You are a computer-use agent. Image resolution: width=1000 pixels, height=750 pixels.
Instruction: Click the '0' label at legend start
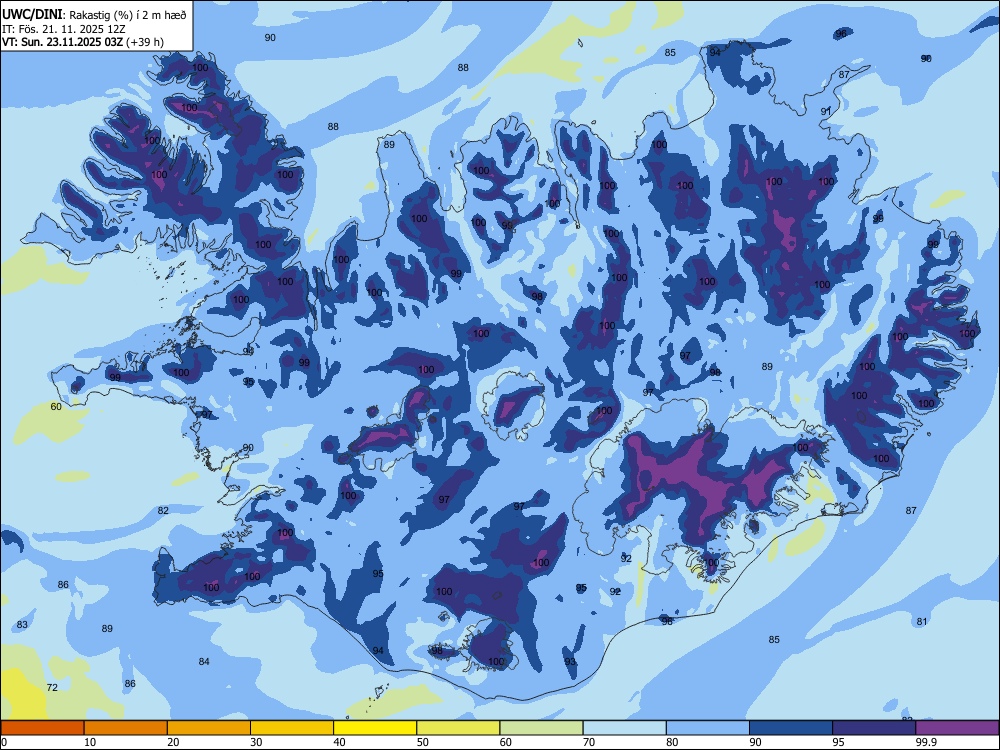pos(4,742)
